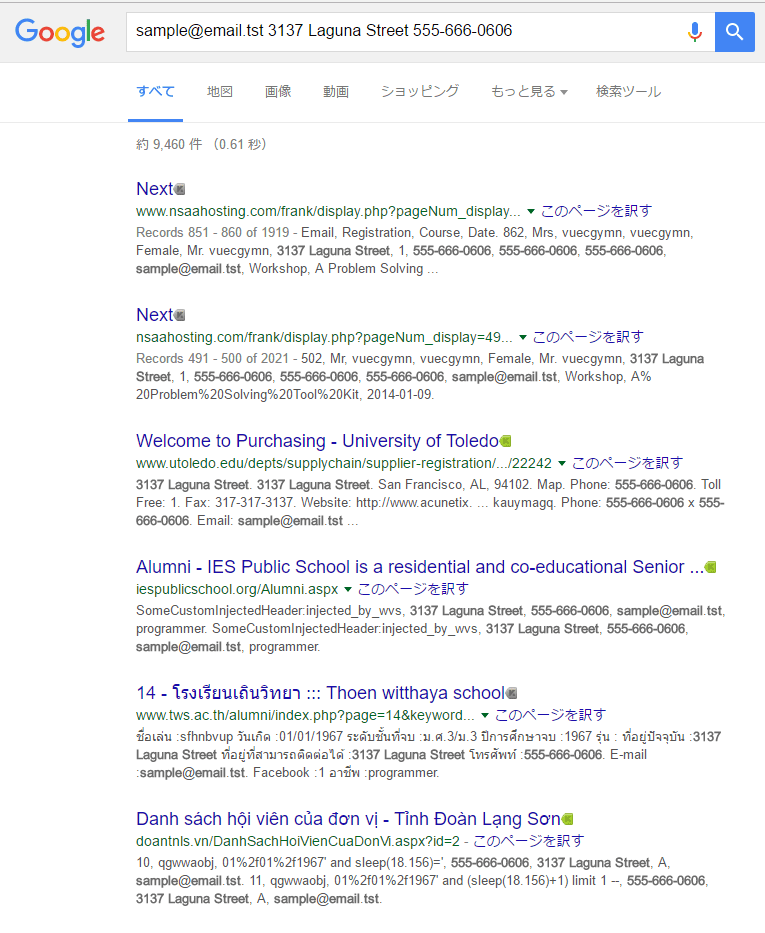Click gray badge icon beside first Next result
The width and height of the screenshot is (765, 933).
(x=180, y=189)
